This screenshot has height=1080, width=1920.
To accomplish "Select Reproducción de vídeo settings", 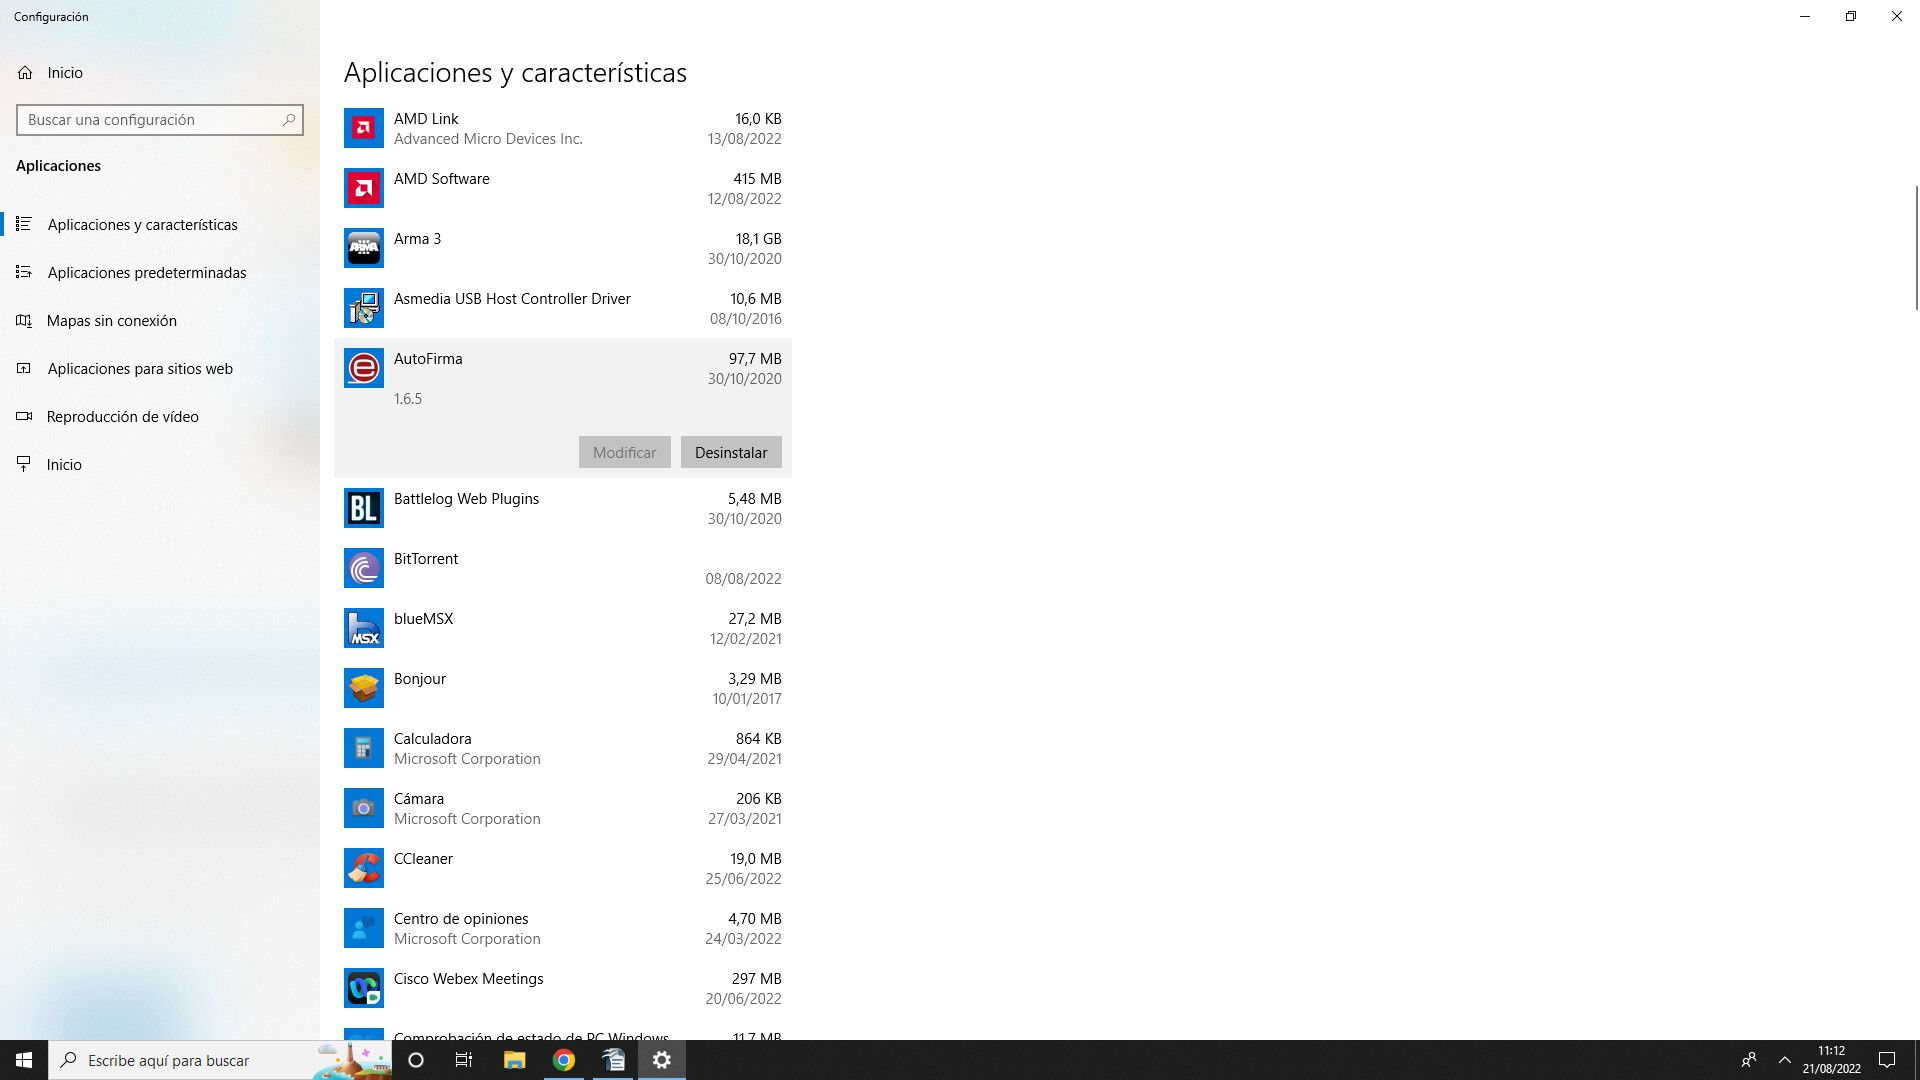I will (x=122, y=417).
